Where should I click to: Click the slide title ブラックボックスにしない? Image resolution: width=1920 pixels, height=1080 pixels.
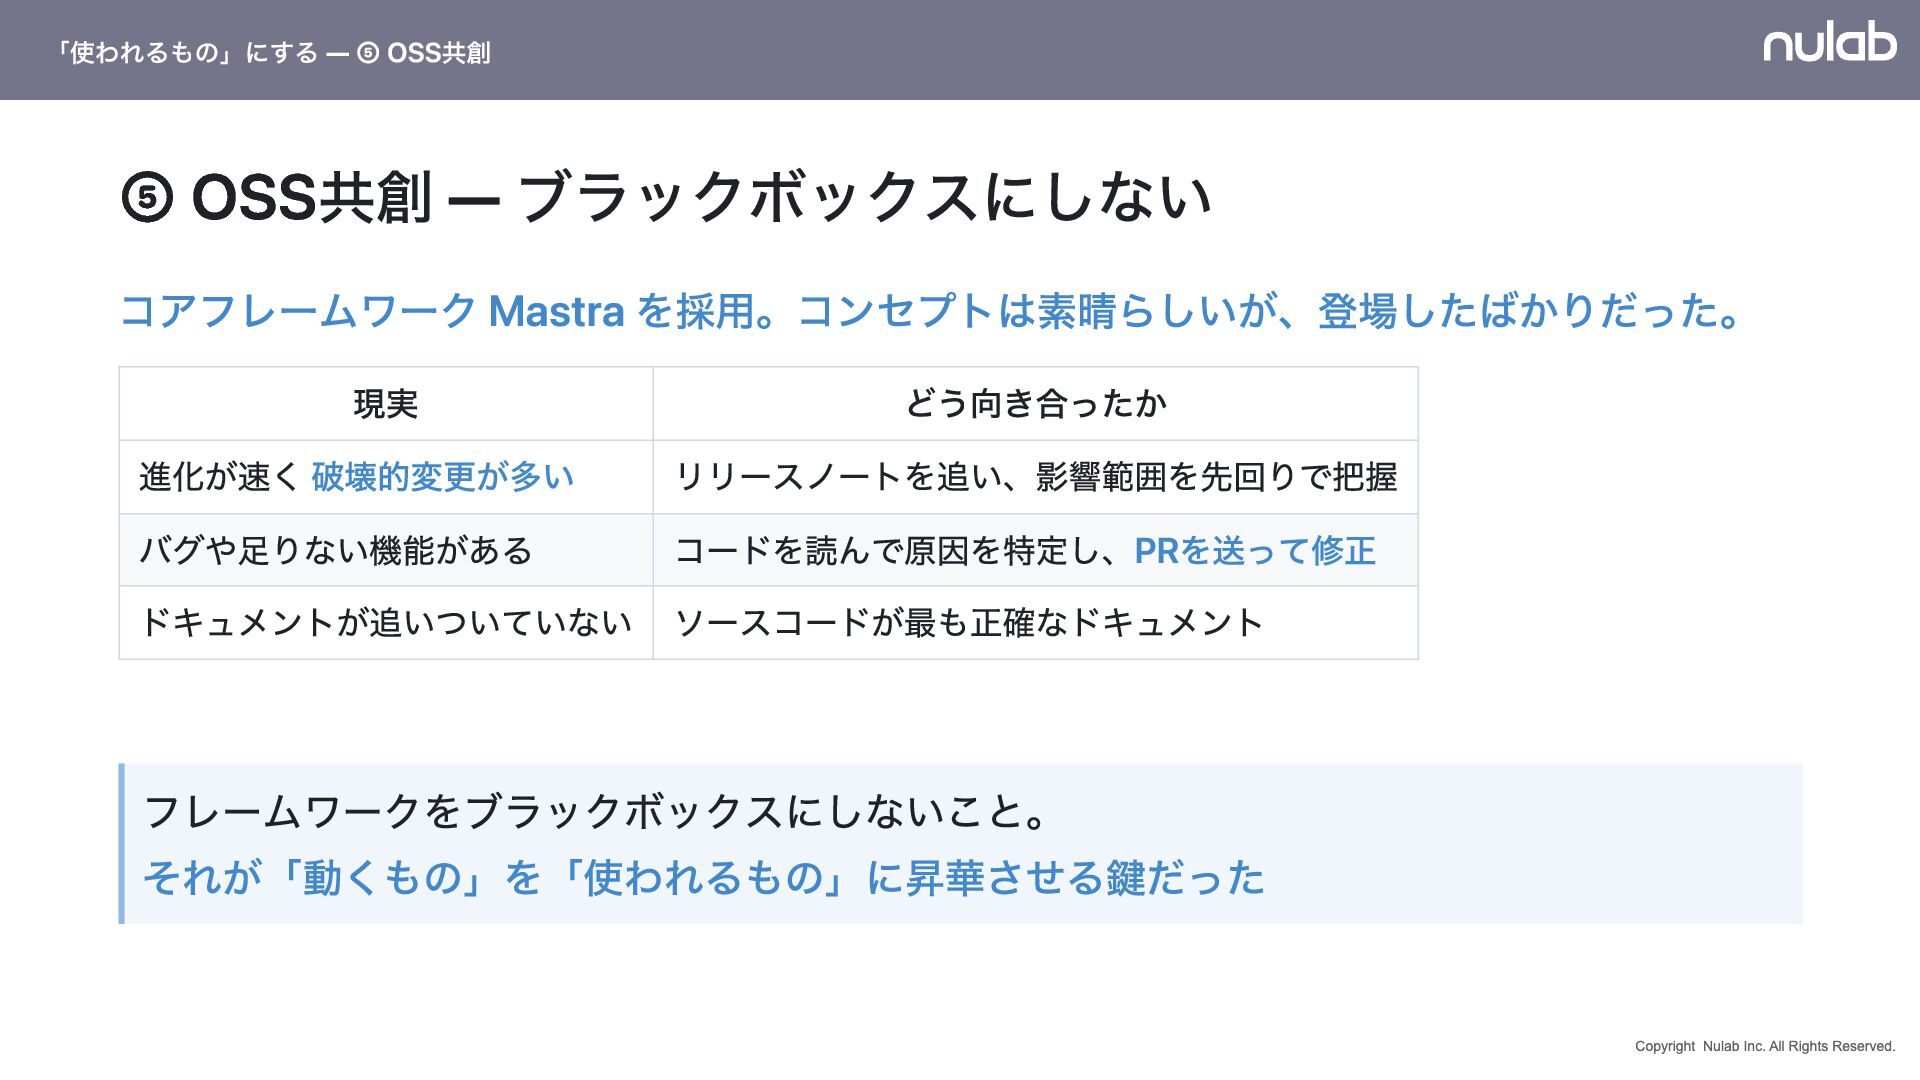tap(865, 197)
